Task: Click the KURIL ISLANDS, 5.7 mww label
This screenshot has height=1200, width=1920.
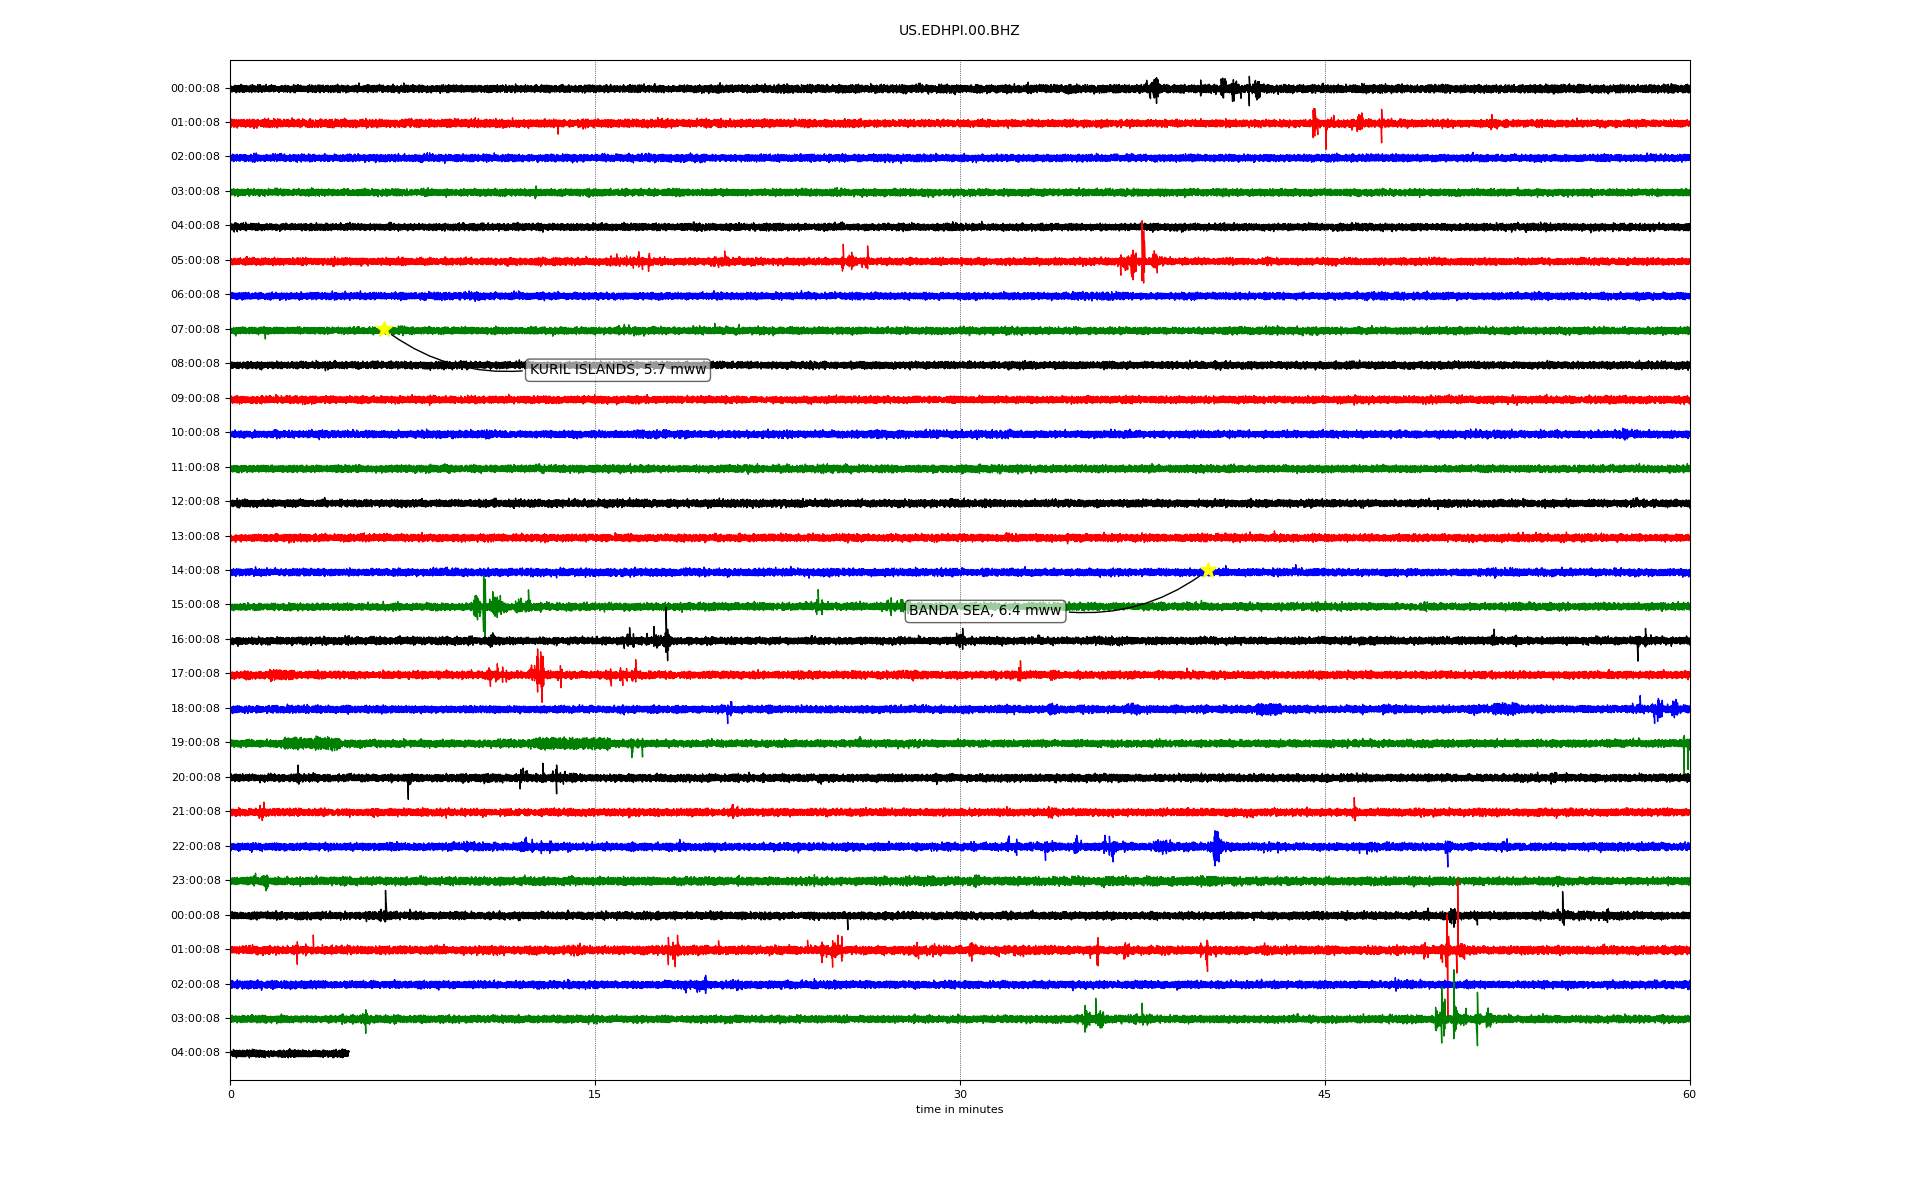Action: click(x=617, y=370)
